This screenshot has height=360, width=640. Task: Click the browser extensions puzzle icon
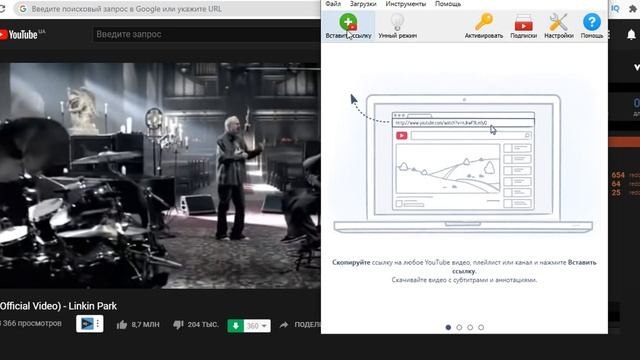pyautogui.click(x=633, y=9)
